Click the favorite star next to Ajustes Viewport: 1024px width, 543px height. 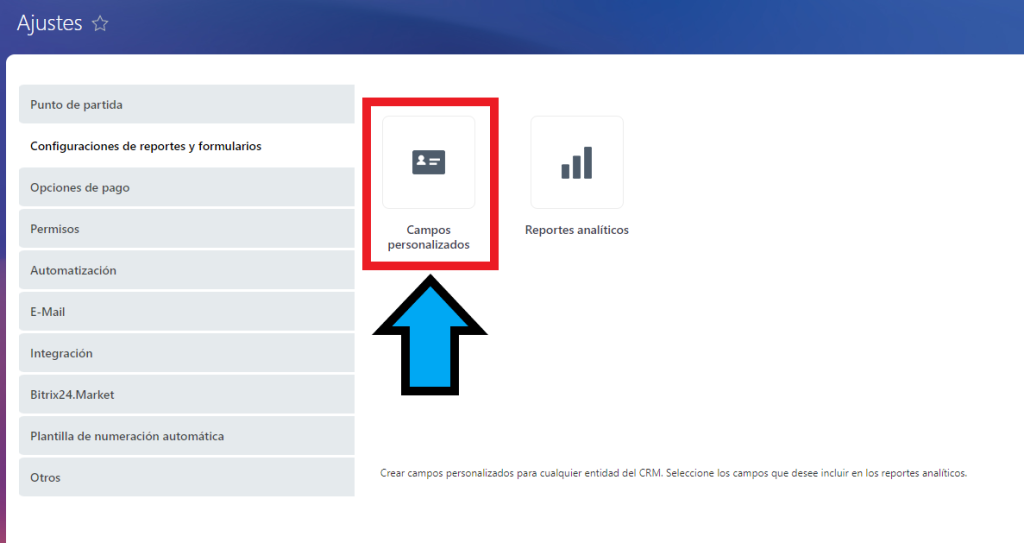click(x=100, y=24)
